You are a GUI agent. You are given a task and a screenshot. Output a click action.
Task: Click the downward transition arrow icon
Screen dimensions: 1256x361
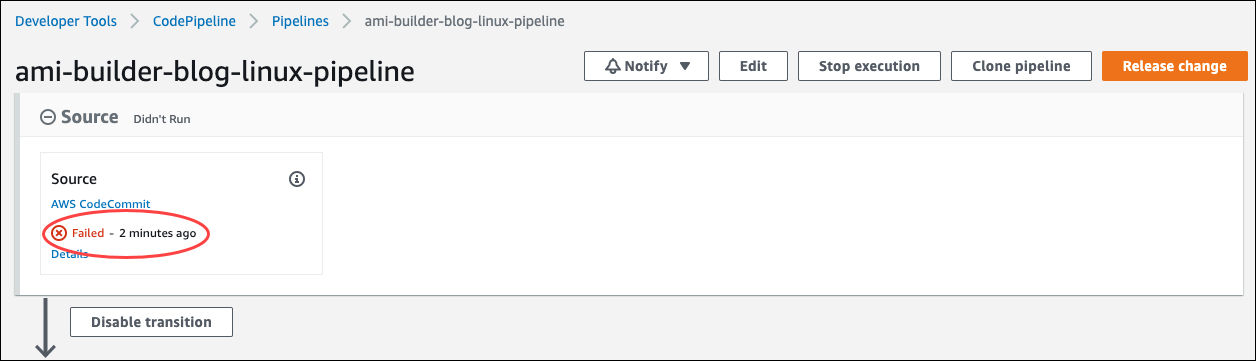[x=45, y=328]
